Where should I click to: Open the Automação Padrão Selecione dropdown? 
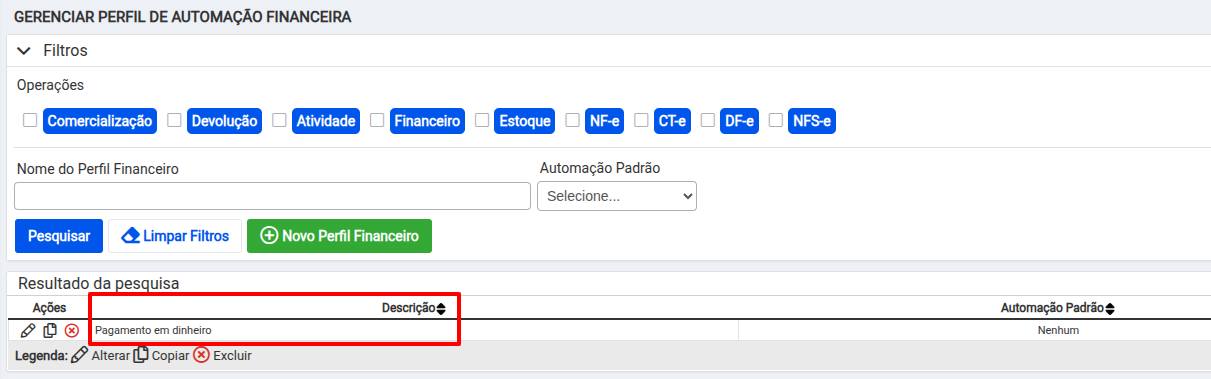pyautogui.click(x=617, y=196)
